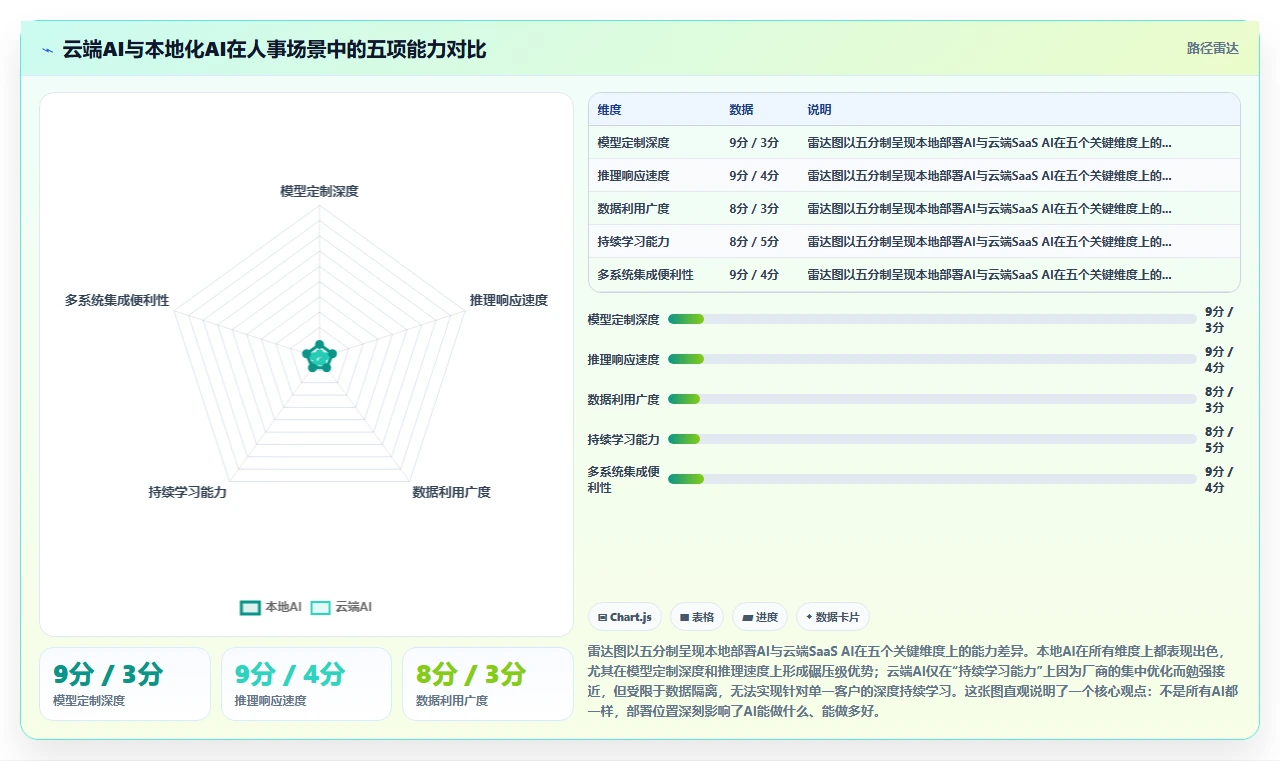
Task: Click the 路径雷达 tag in the header
Action: (1212, 48)
